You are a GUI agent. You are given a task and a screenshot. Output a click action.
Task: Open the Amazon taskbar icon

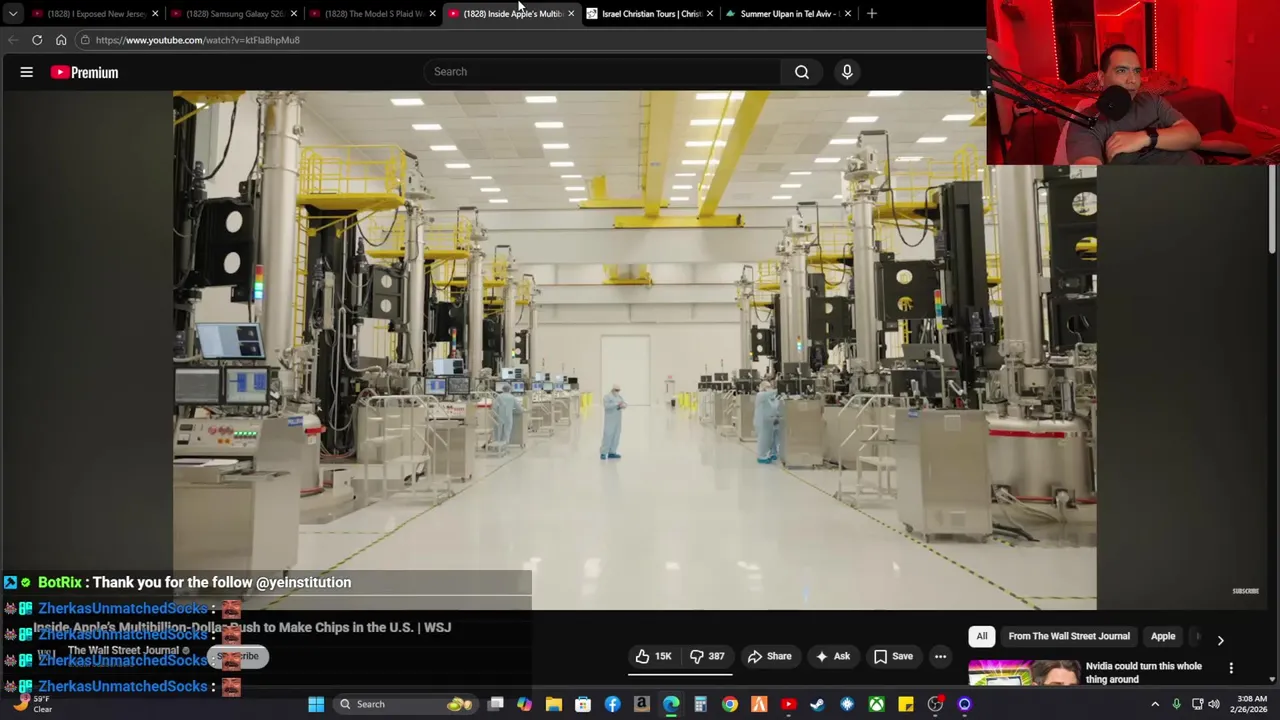pos(642,704)
